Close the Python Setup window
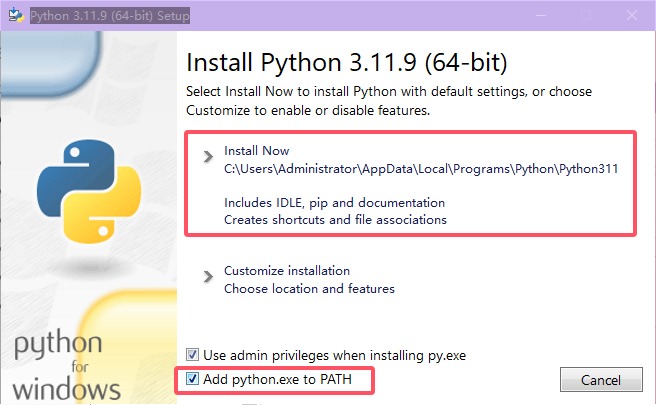656x405 pixels. point(632,15)
